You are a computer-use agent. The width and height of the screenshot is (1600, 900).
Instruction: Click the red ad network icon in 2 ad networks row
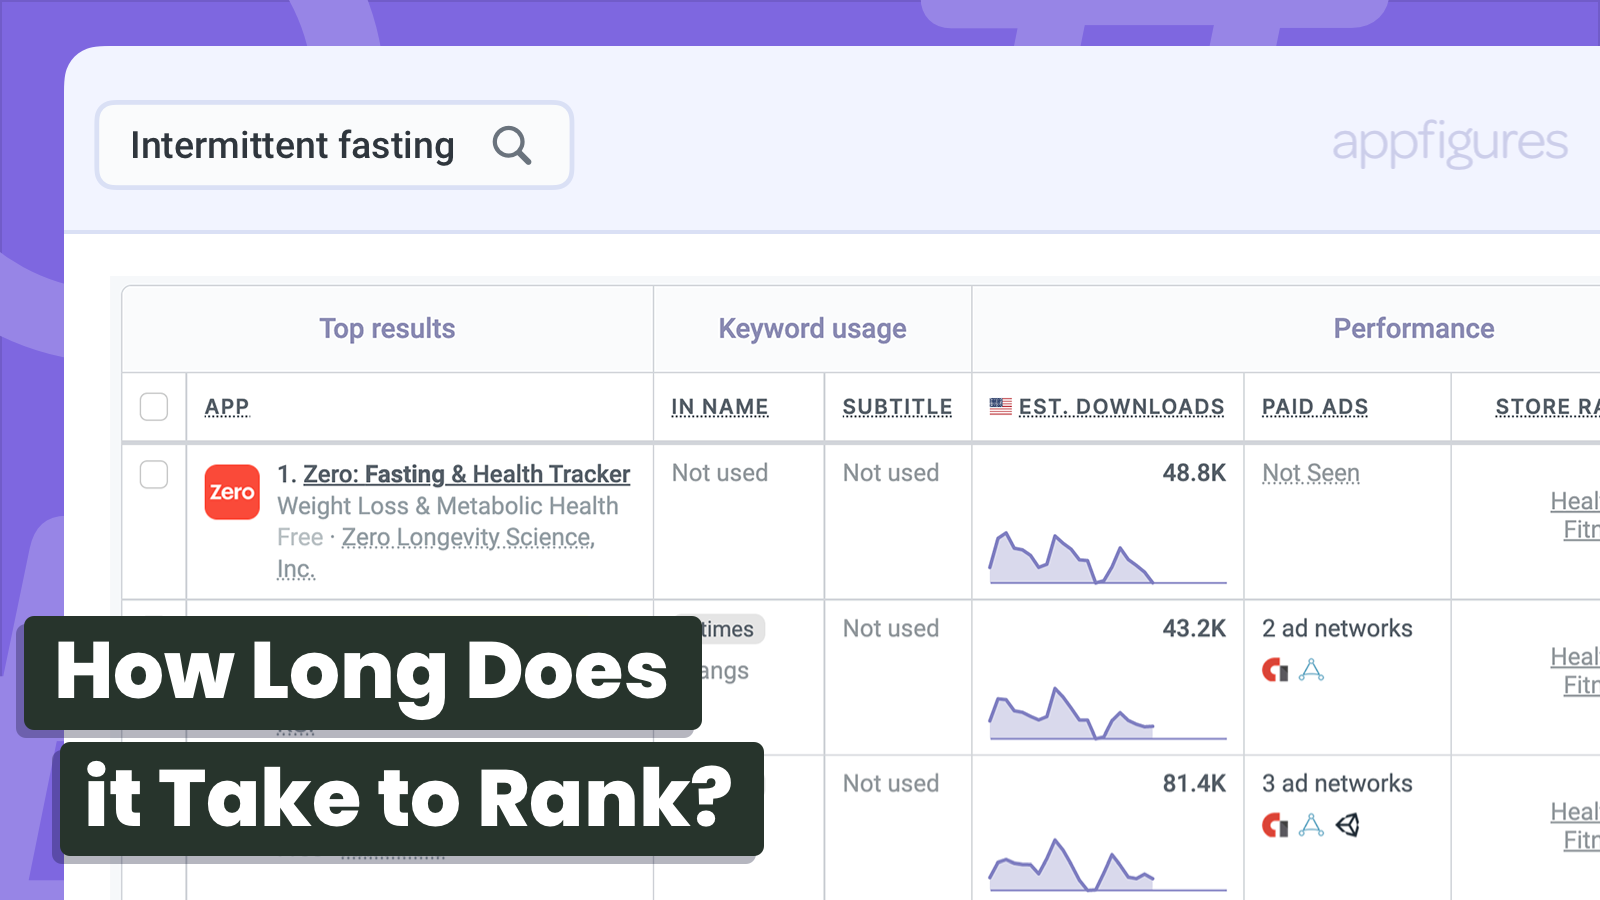[x=1275, y=670]
